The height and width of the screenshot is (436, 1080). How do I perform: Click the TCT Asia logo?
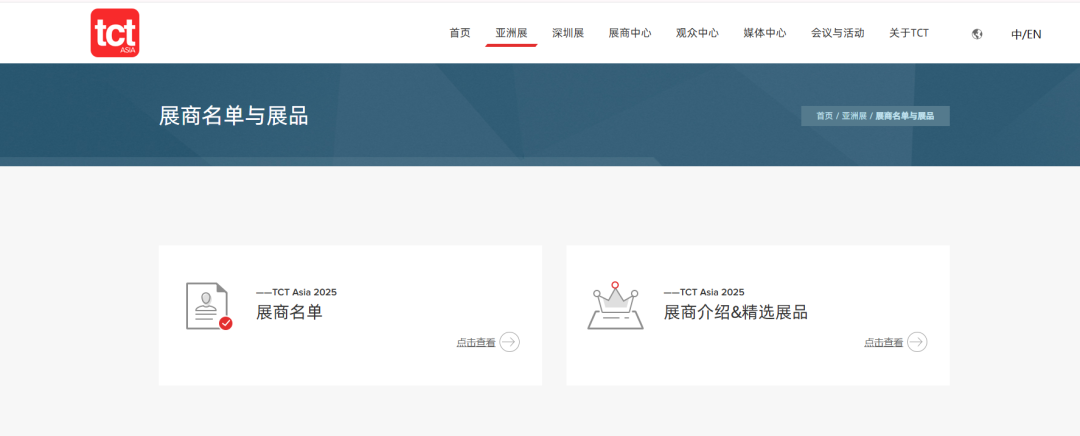click(x=115, y=32)
